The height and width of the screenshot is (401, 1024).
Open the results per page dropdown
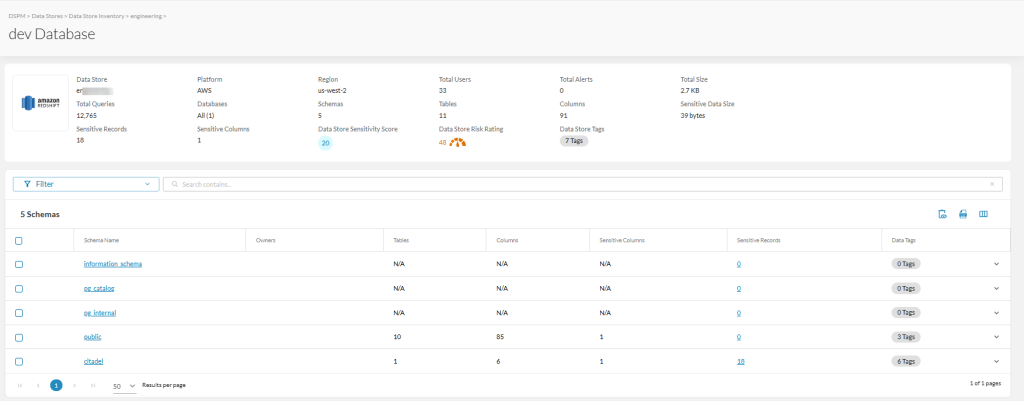pos(124,386)
